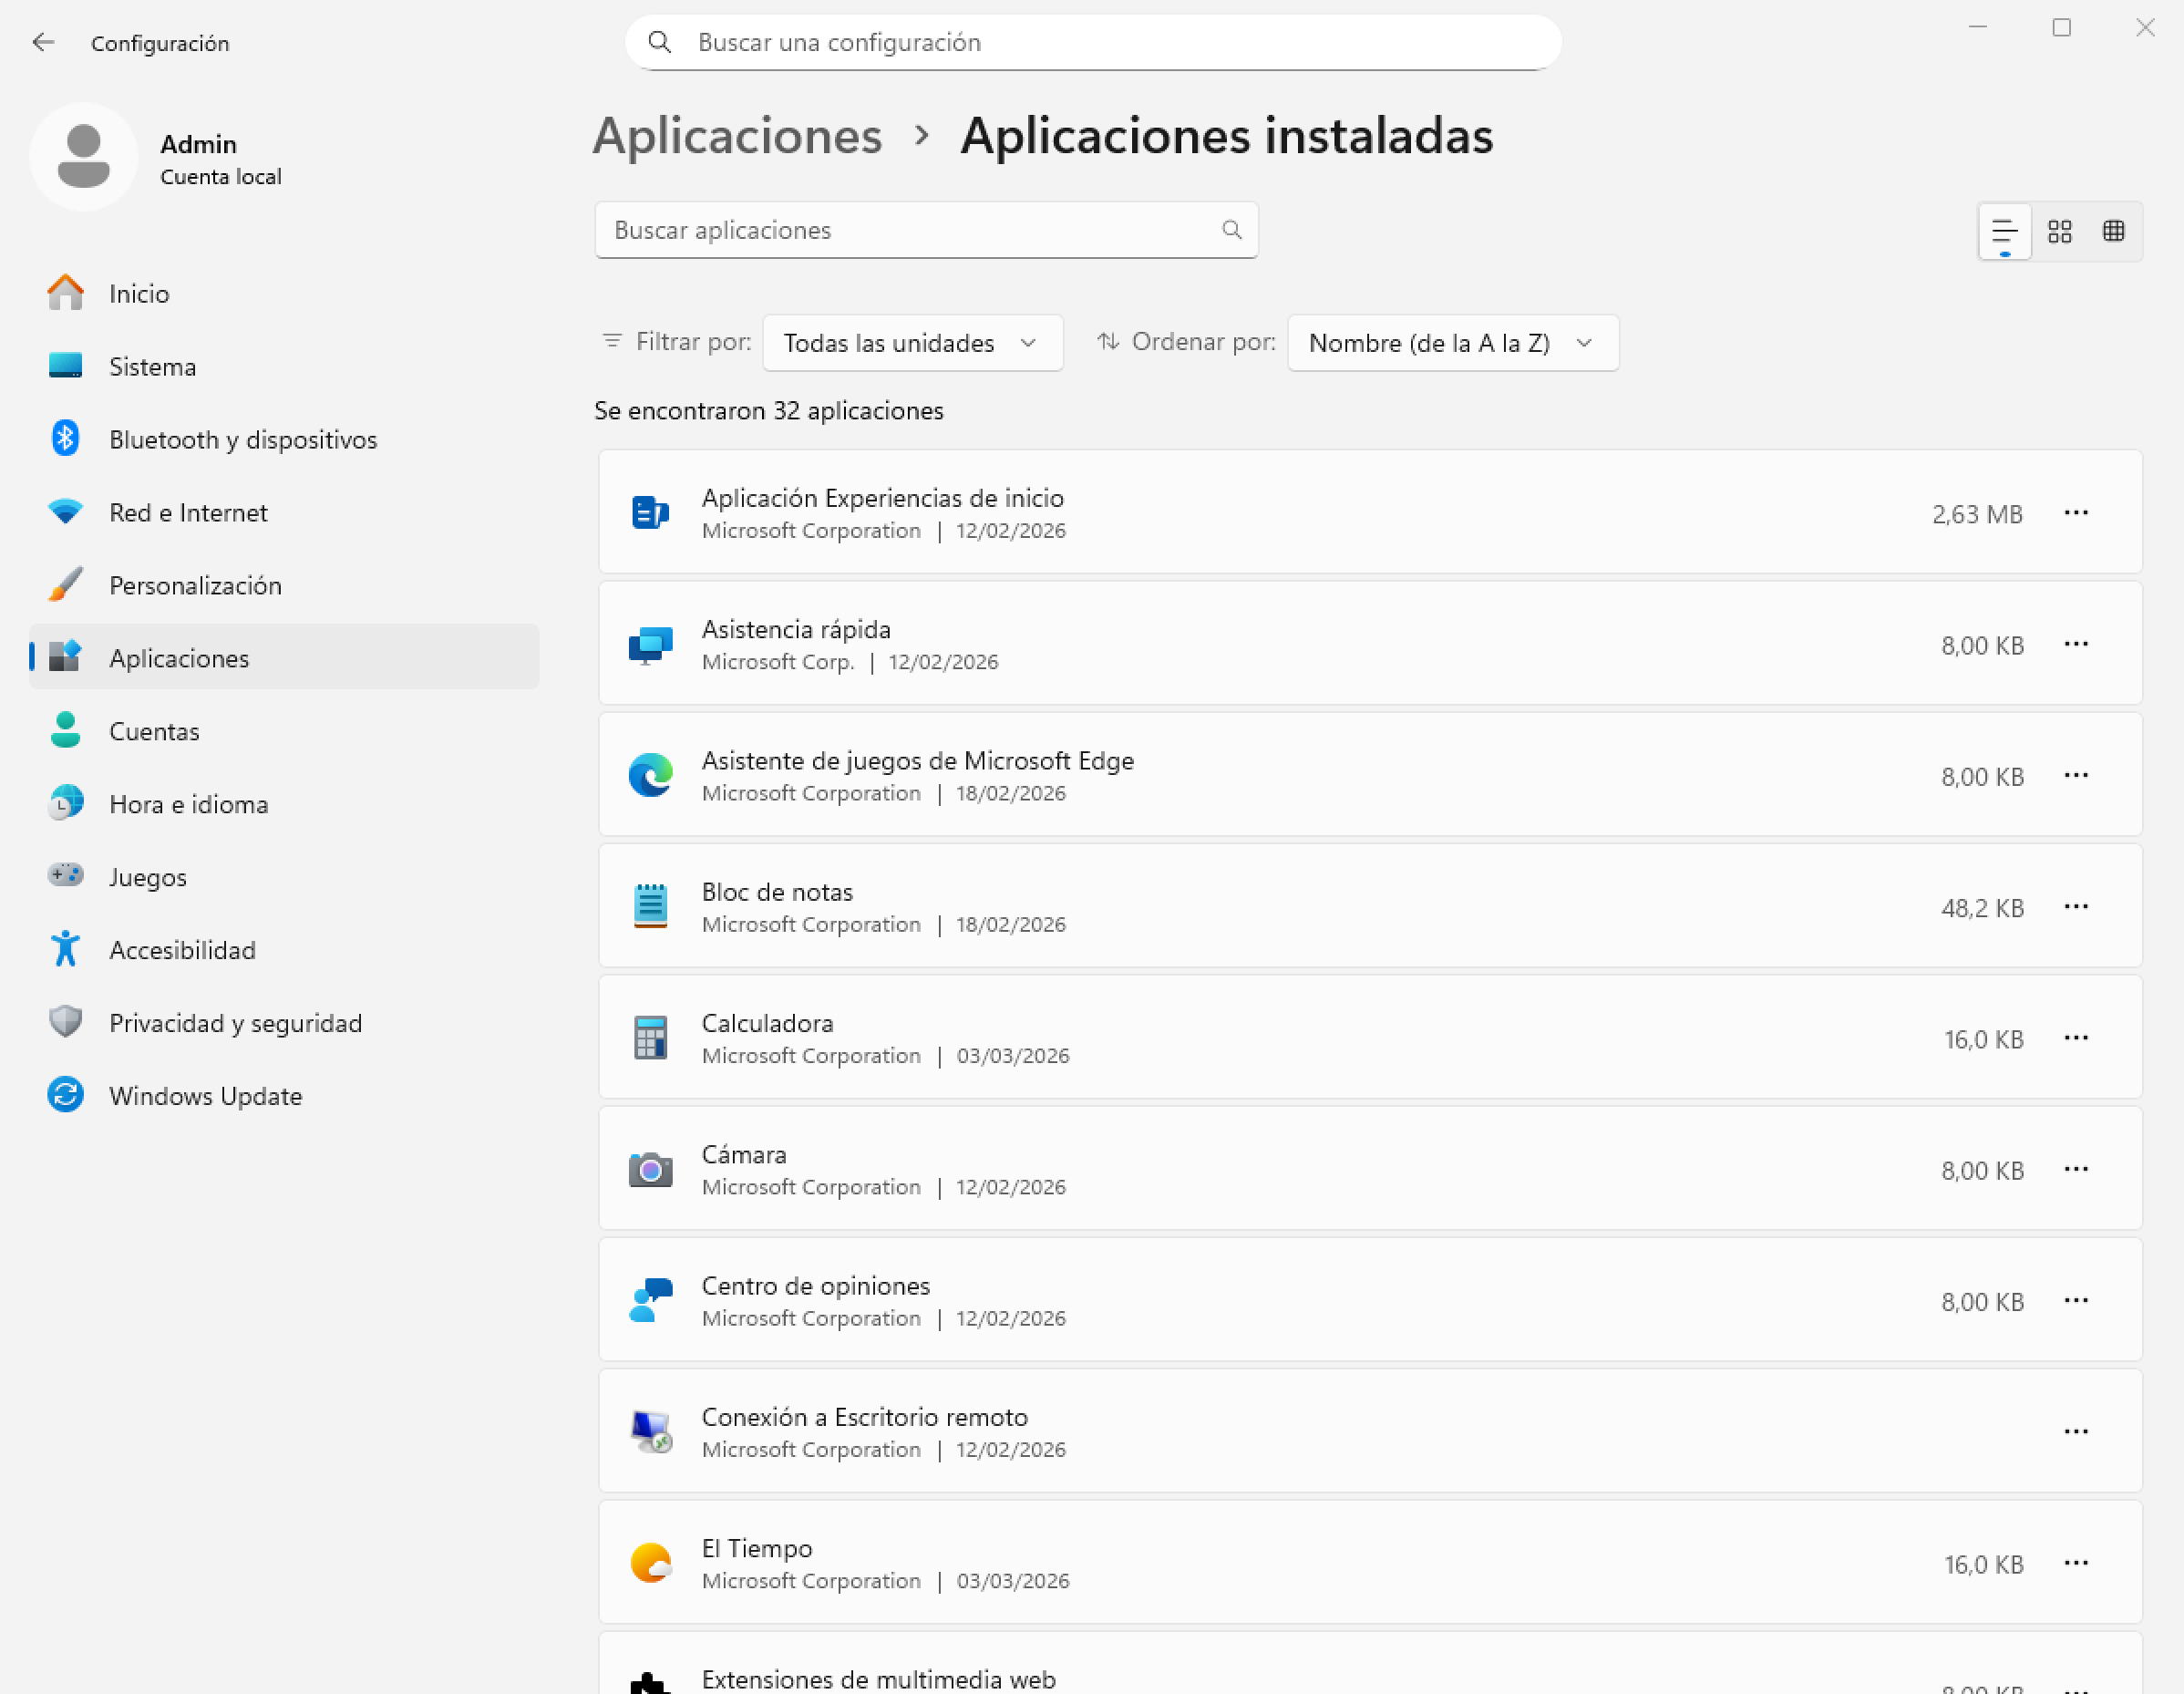This screenshot has height=1694, width=2184.
Task: Go back using the arrow icon
Action: coord(43,42)
